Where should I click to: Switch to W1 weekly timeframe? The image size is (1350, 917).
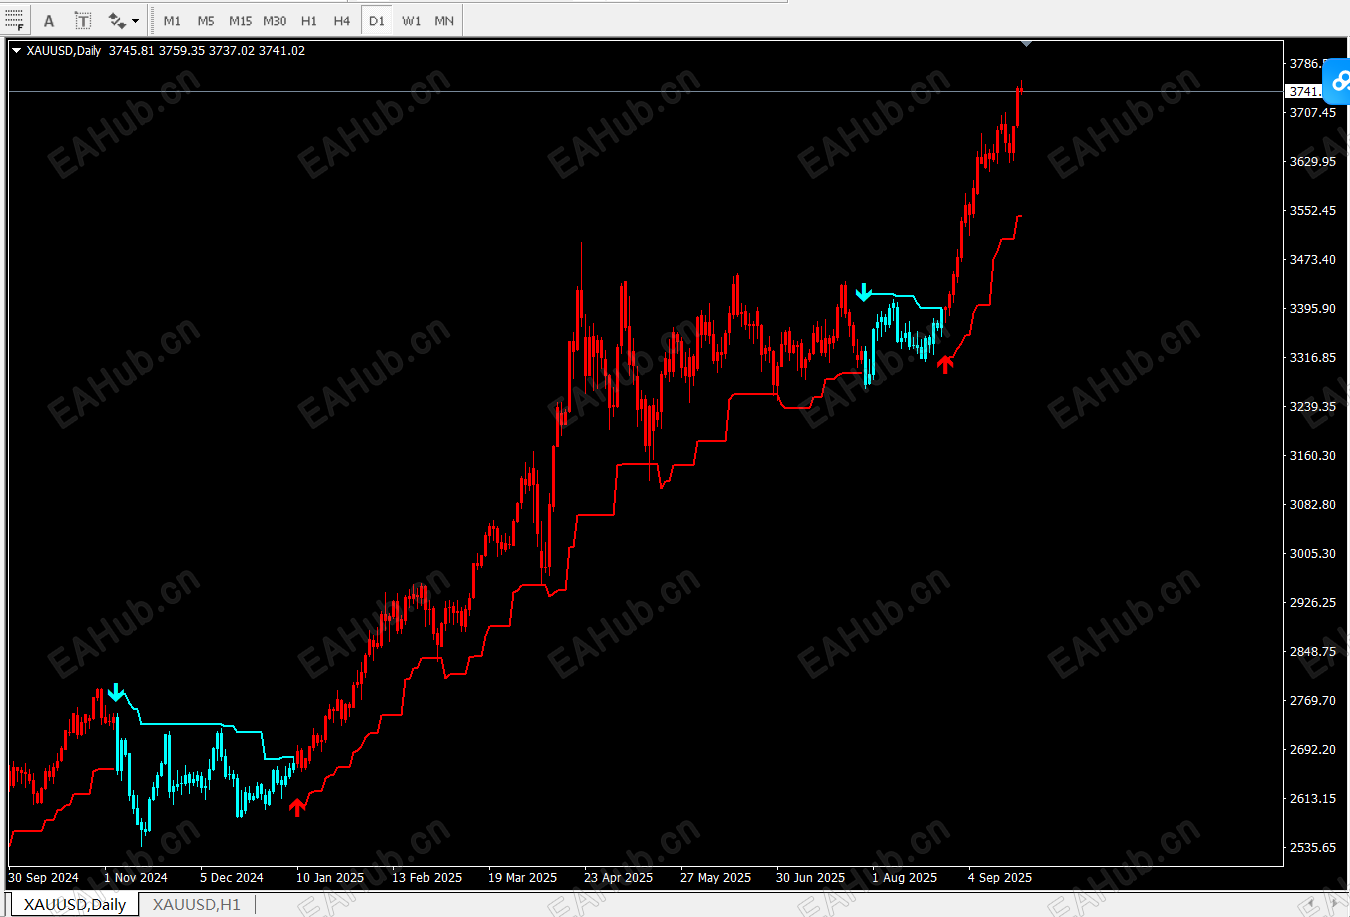click(x=411, y=20)
